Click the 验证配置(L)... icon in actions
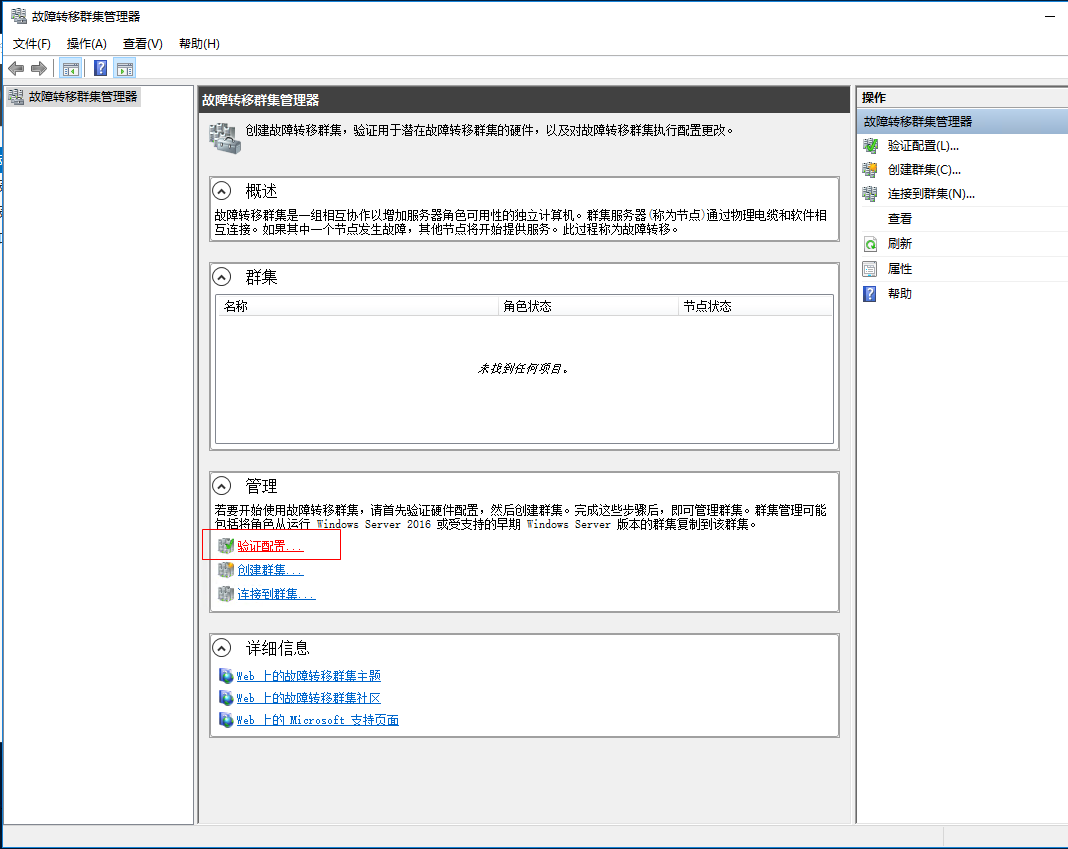 [x=870, y=146]
